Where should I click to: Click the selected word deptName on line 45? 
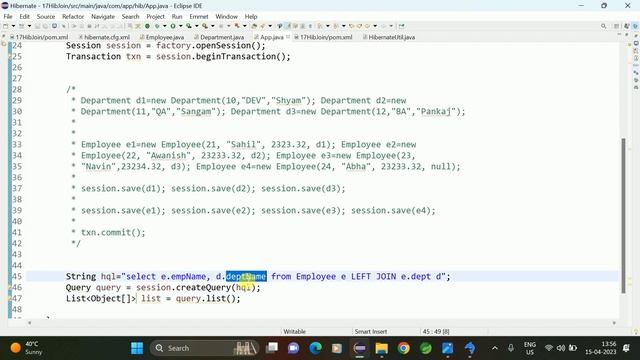[246, 276]
